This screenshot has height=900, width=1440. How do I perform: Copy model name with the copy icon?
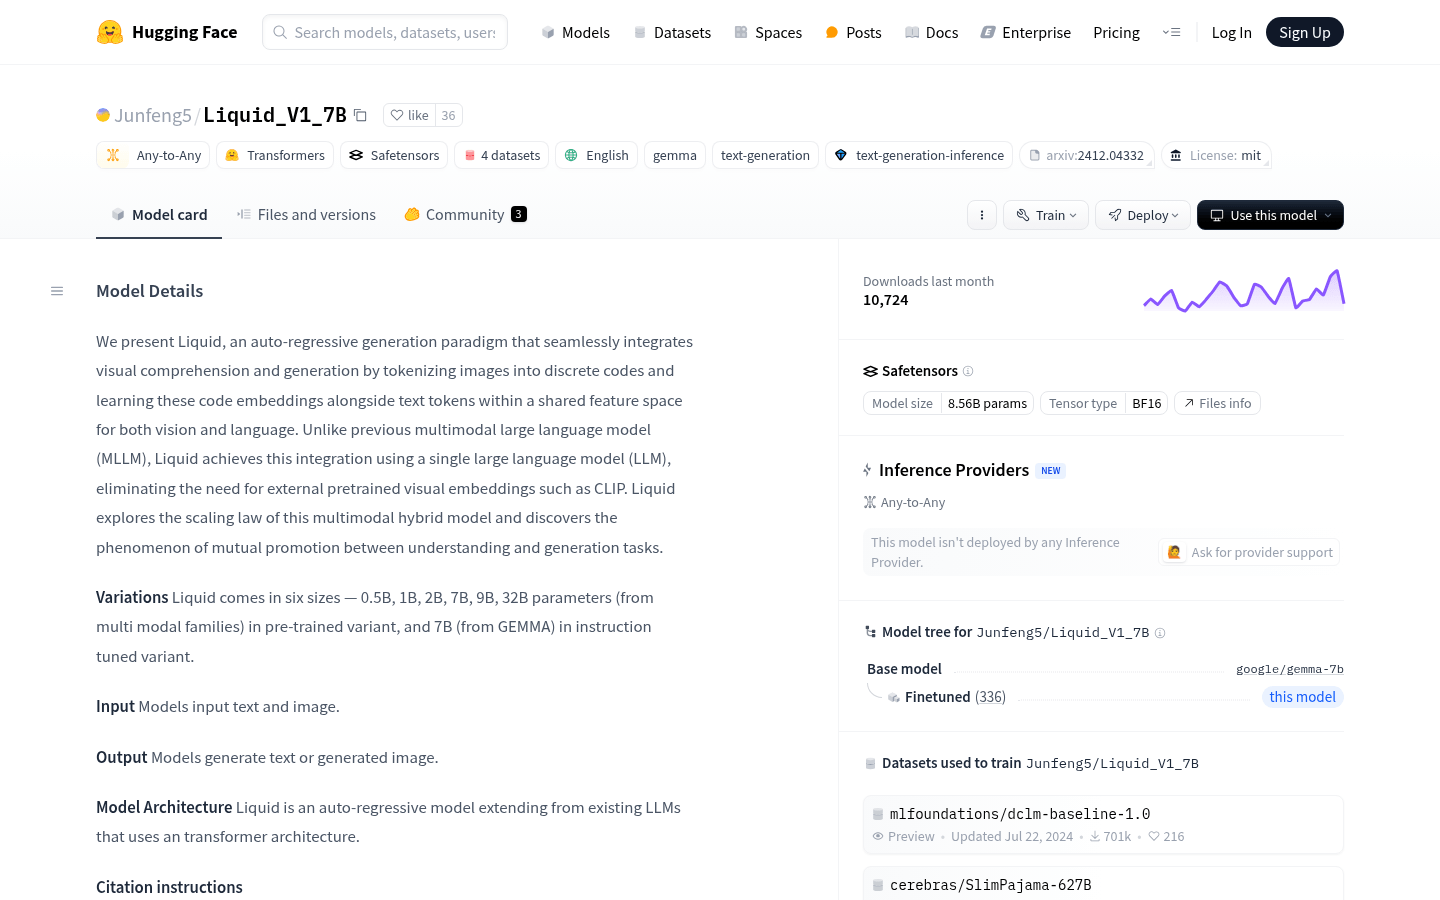tap(360, 116)
